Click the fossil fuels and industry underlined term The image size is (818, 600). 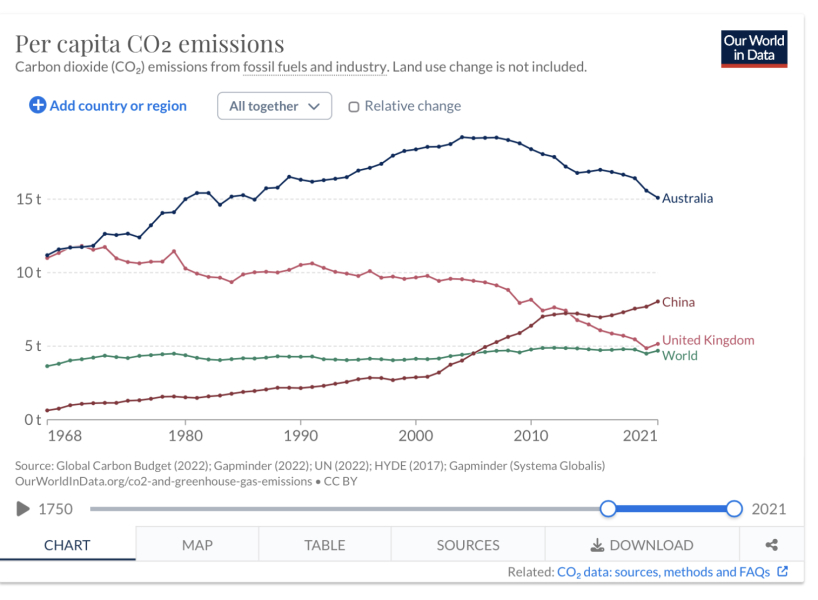(315, 67)
